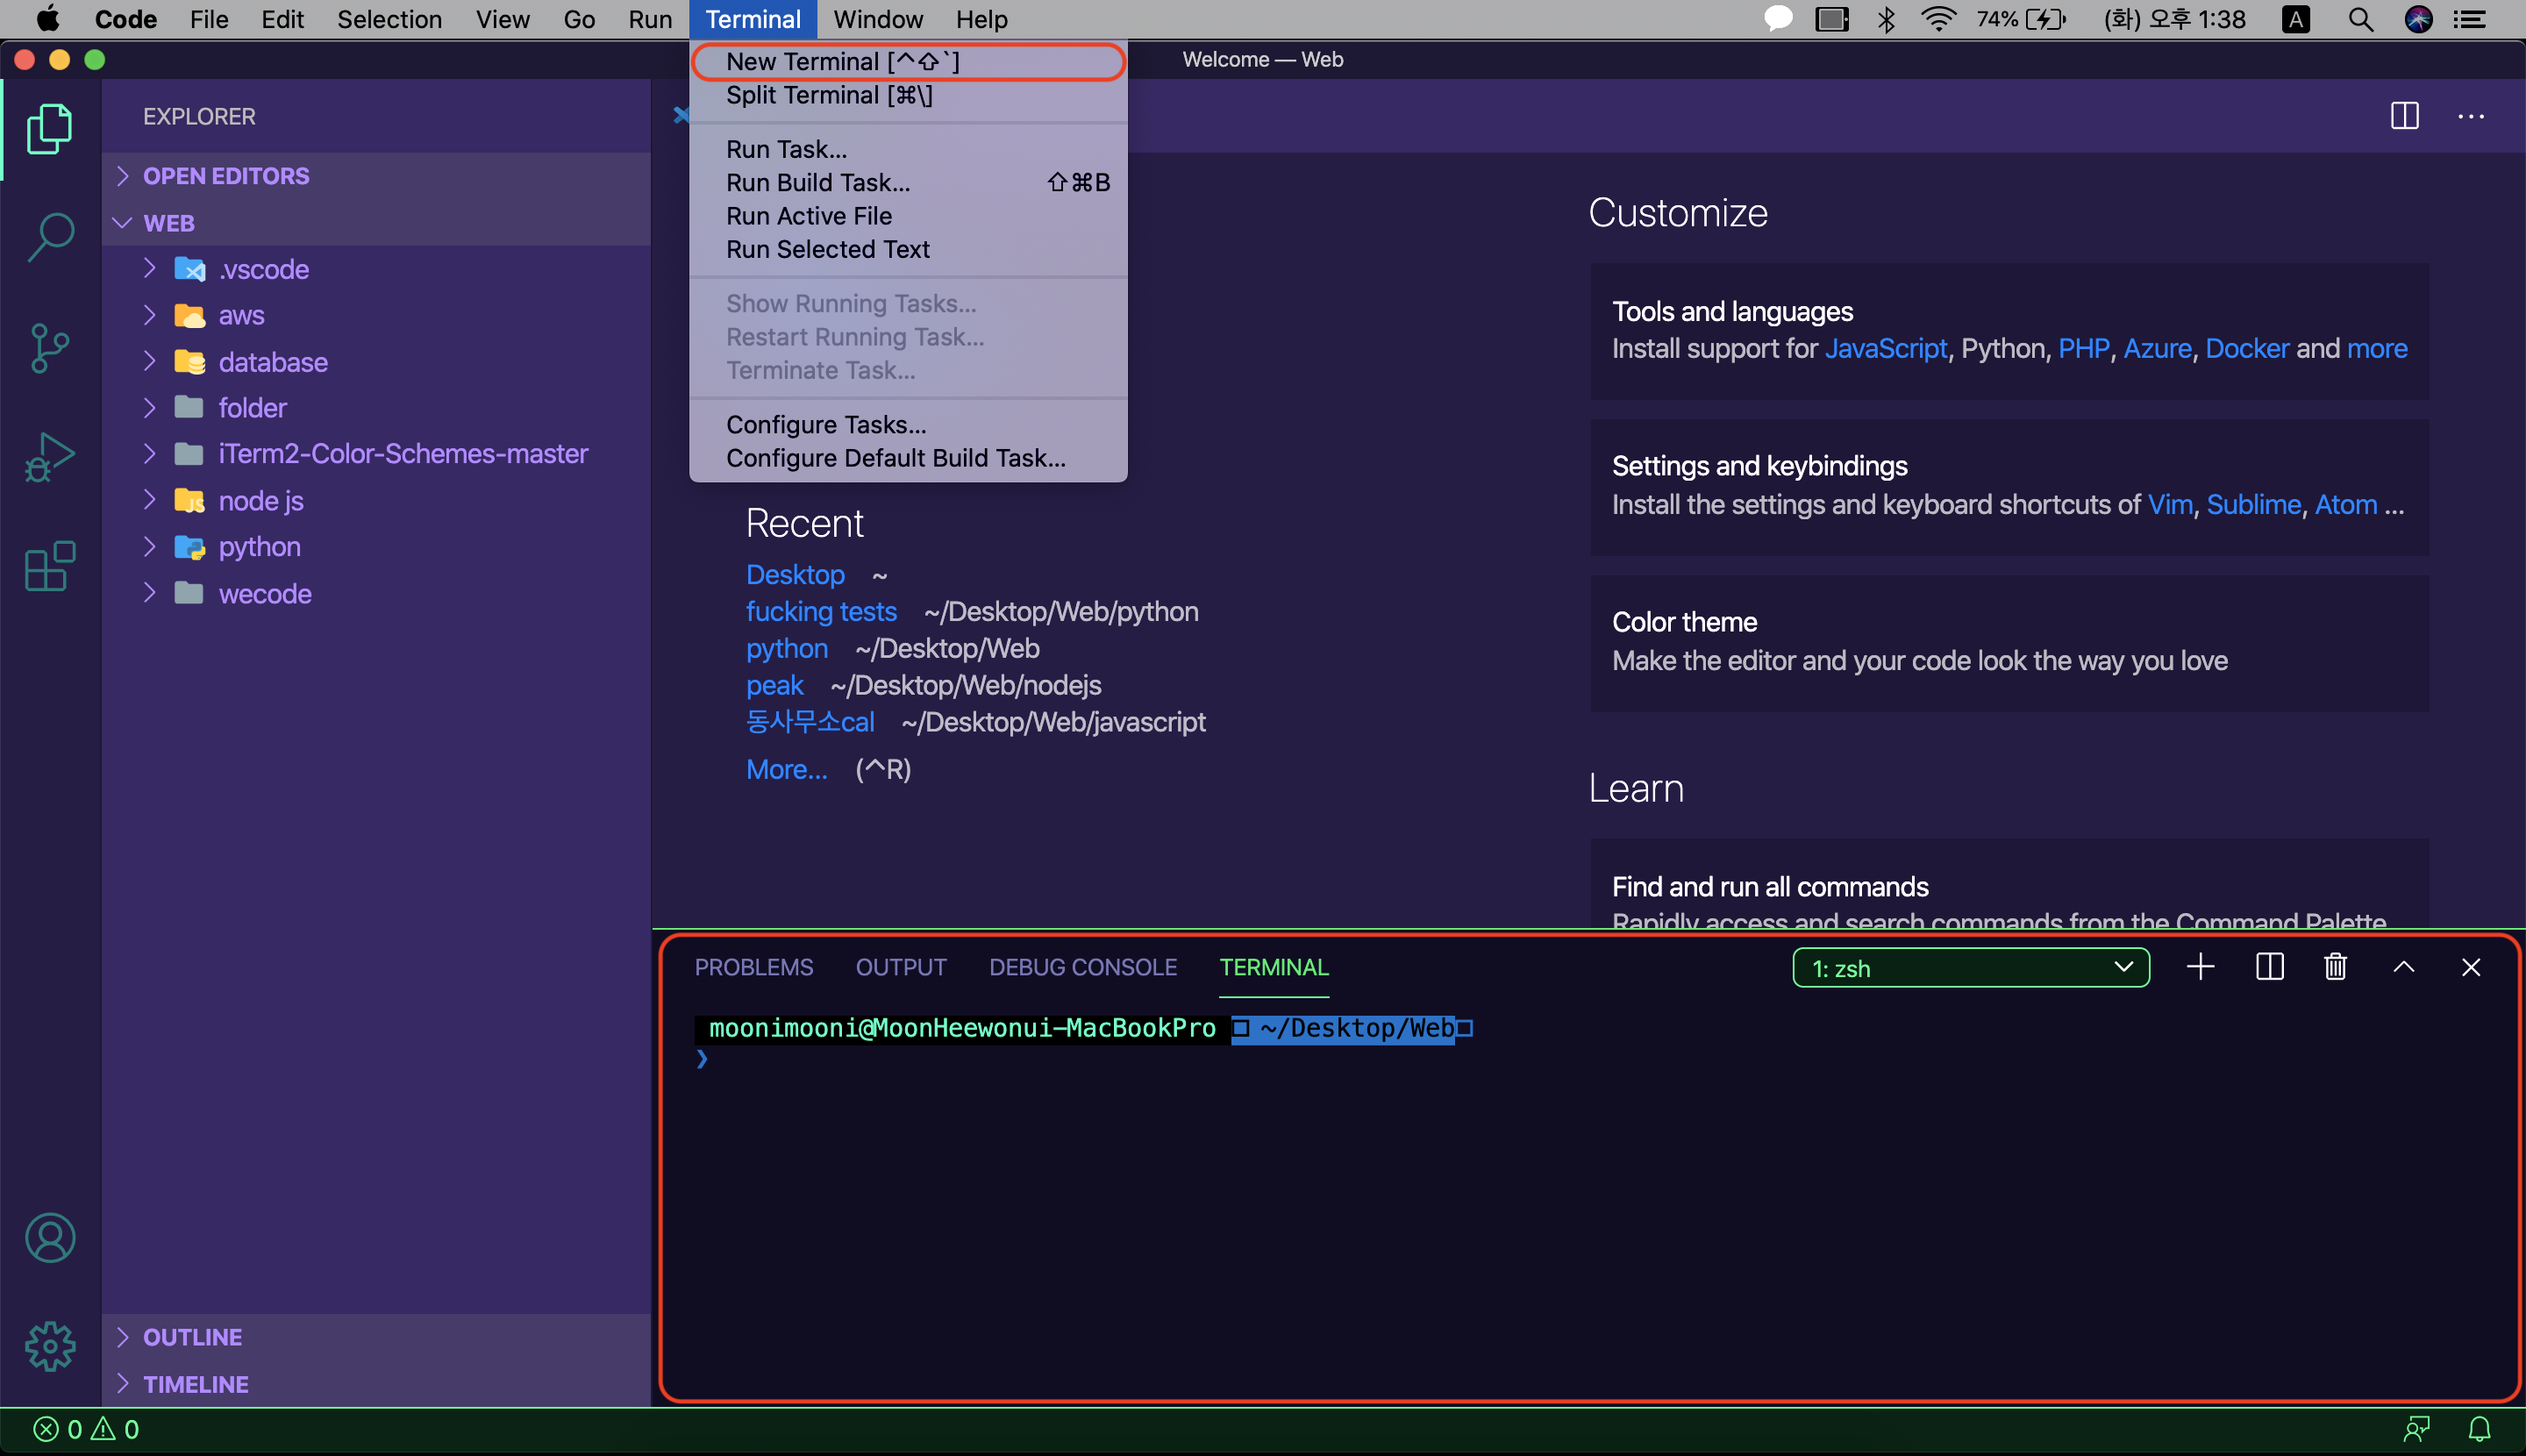This screenshot has width=2526, height=1456.
Task: Open the Search view in activity bar
Action: click(x=50, y=238)
